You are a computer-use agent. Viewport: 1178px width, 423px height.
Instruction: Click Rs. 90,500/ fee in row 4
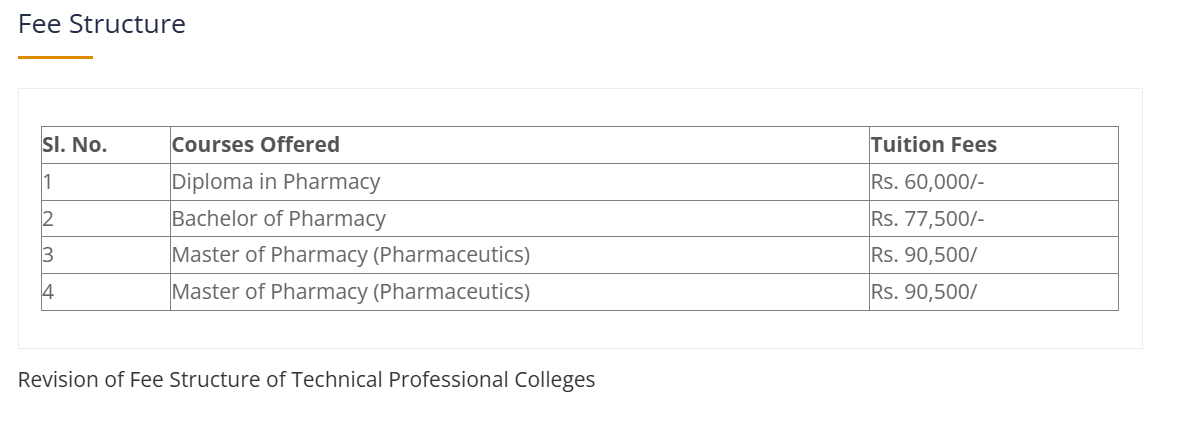point(923,292)
